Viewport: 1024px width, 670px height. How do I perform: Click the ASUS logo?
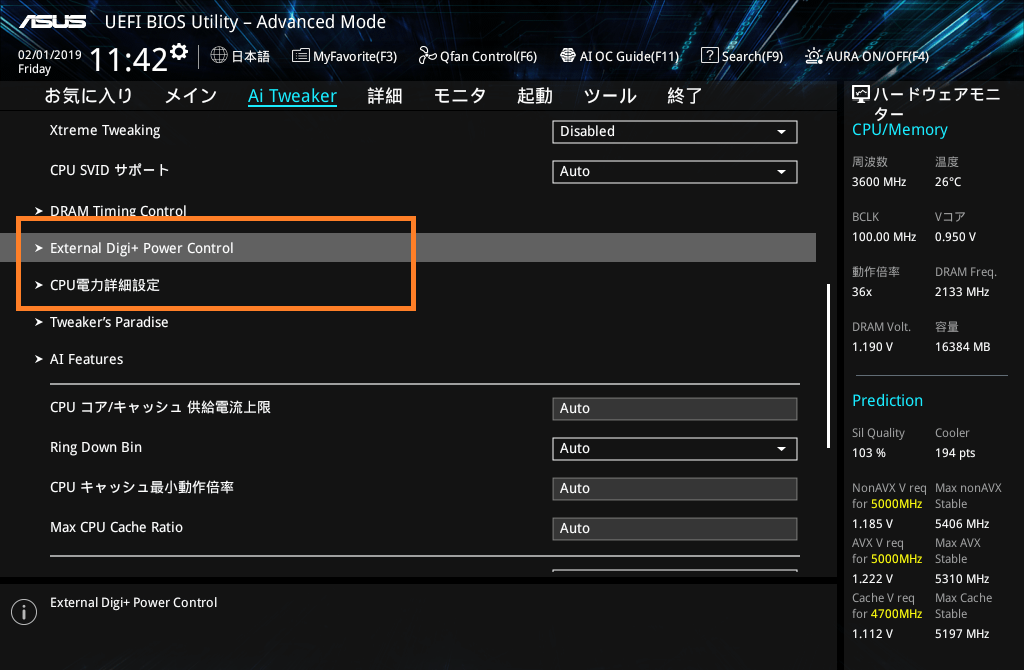coord(52,22)
